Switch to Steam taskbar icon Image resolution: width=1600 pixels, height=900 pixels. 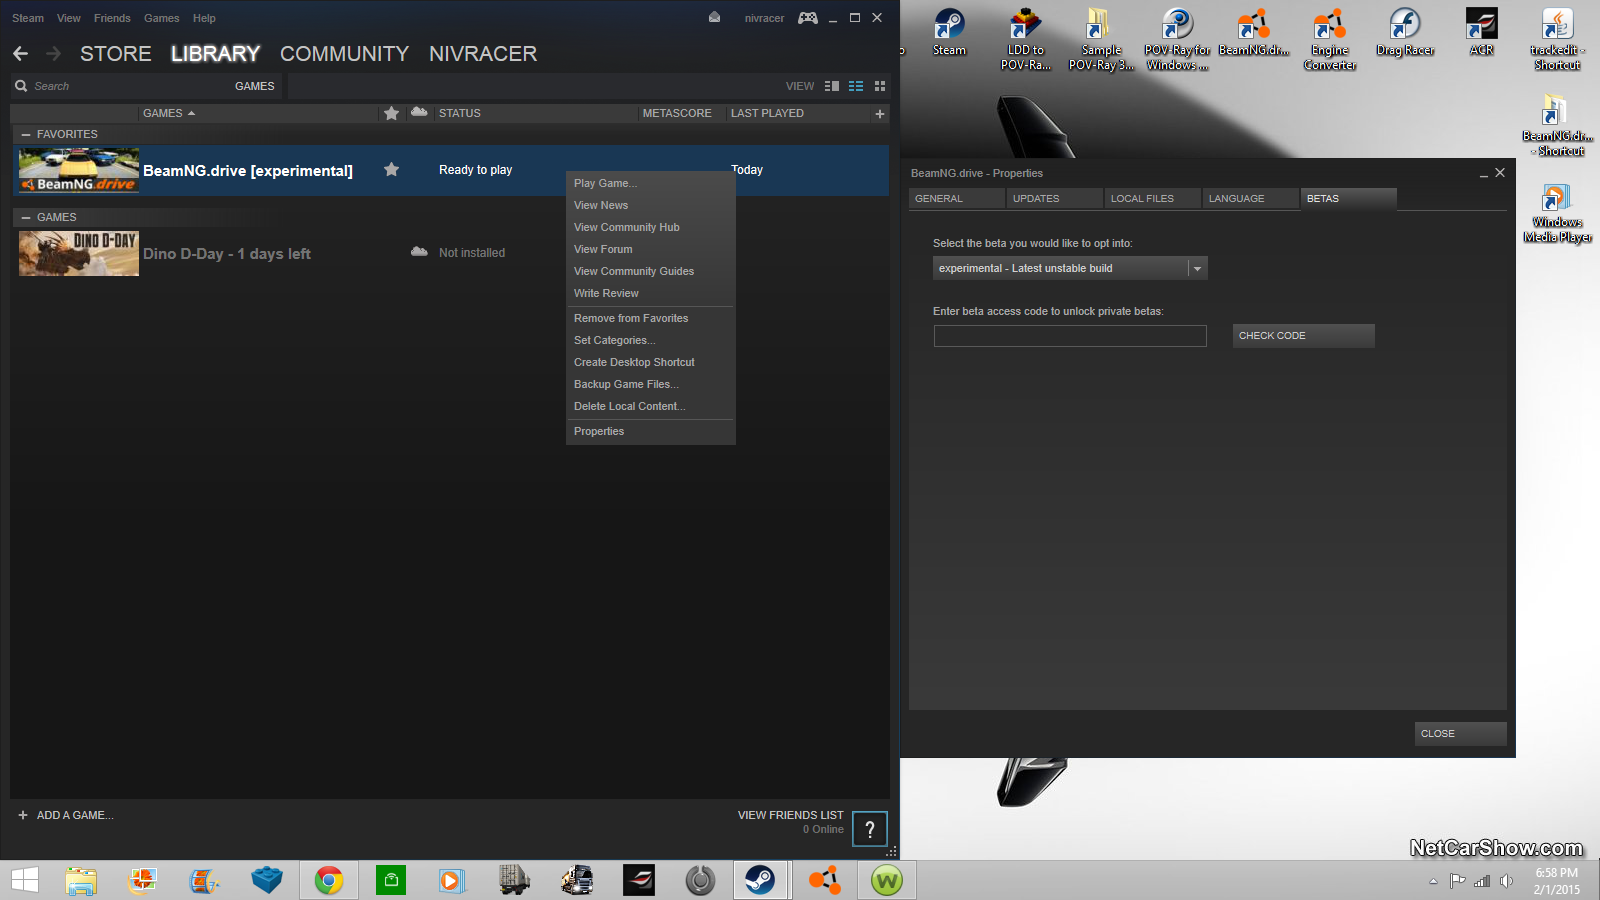[x=760, y=880]
